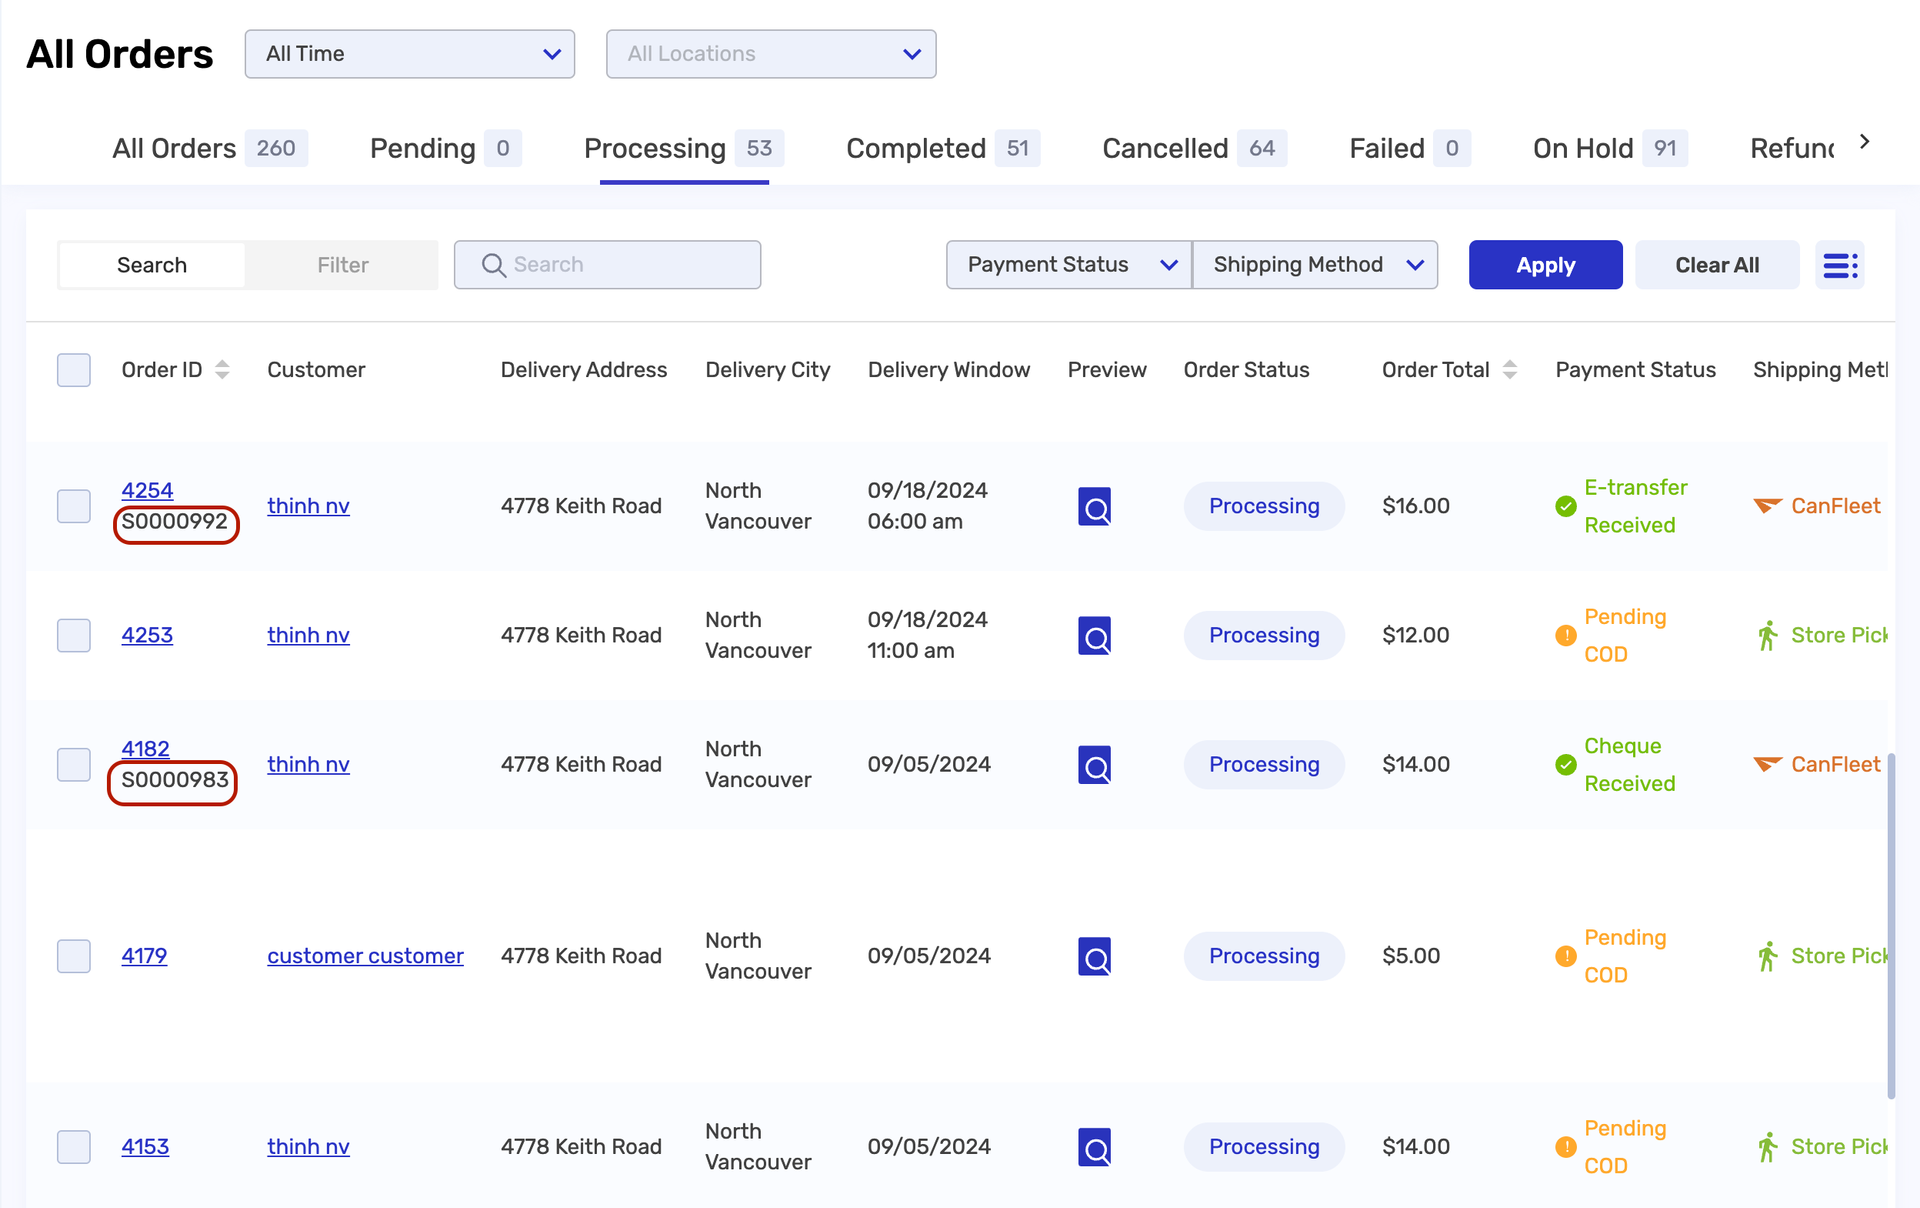Screen dimensions: 1920x1208
Task: Open the All Locations dropdown
Action: (771, 54)
